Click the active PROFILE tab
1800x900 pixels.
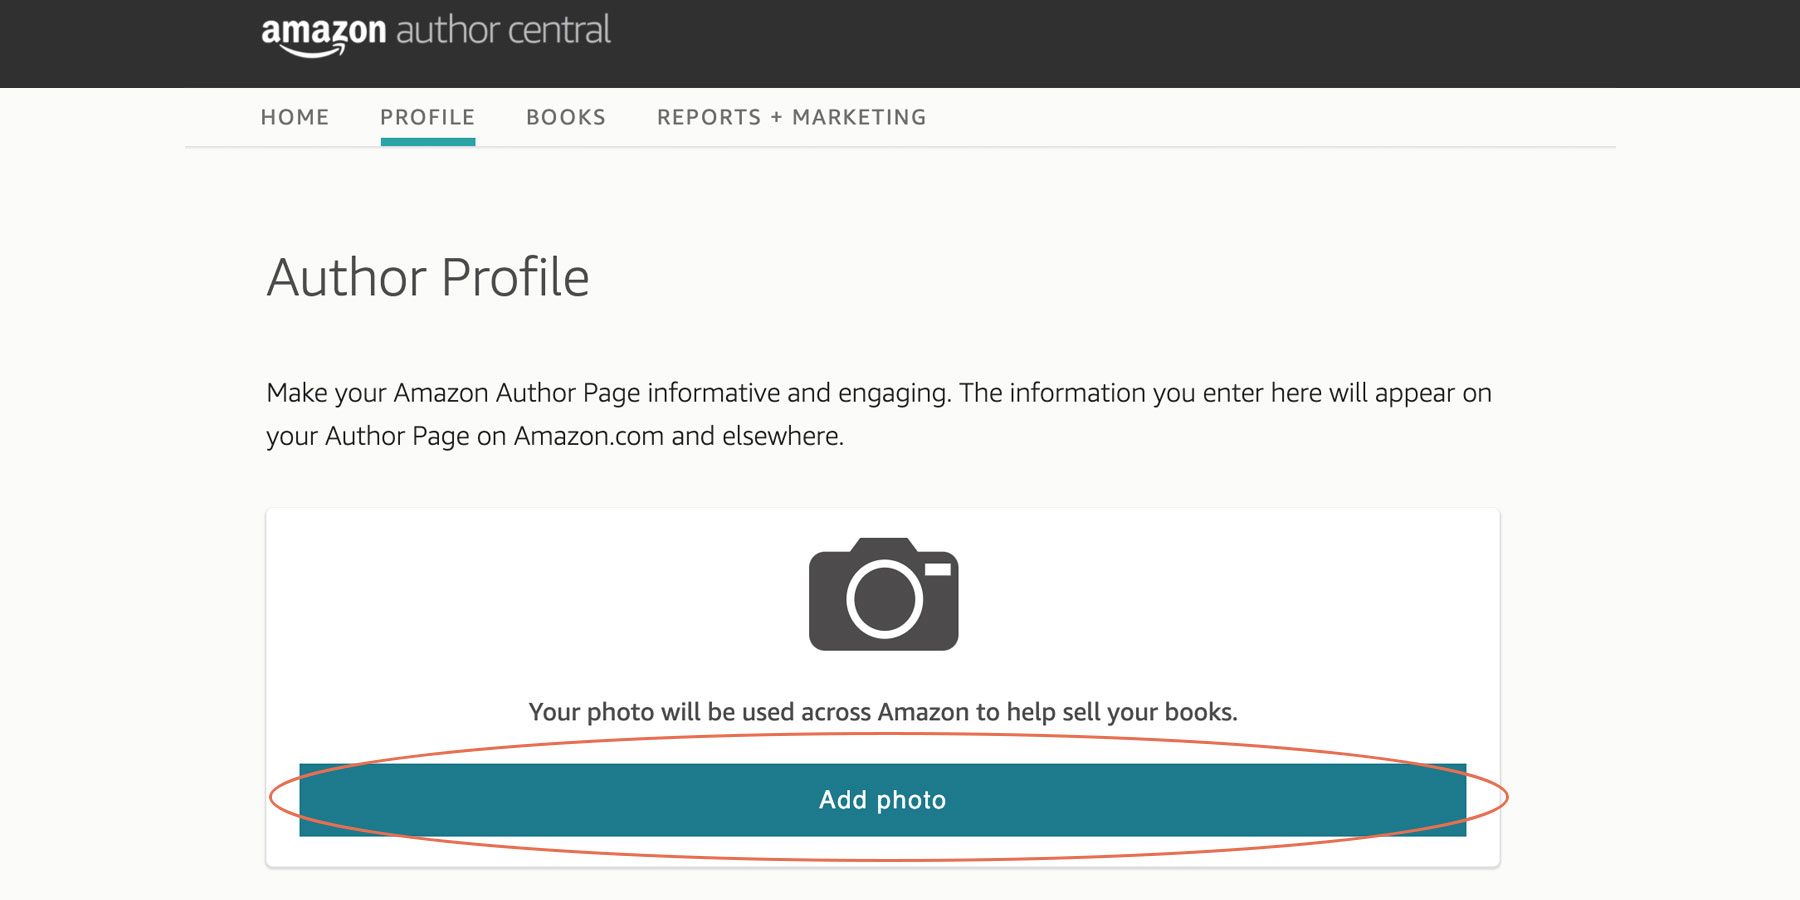point(427,117)
